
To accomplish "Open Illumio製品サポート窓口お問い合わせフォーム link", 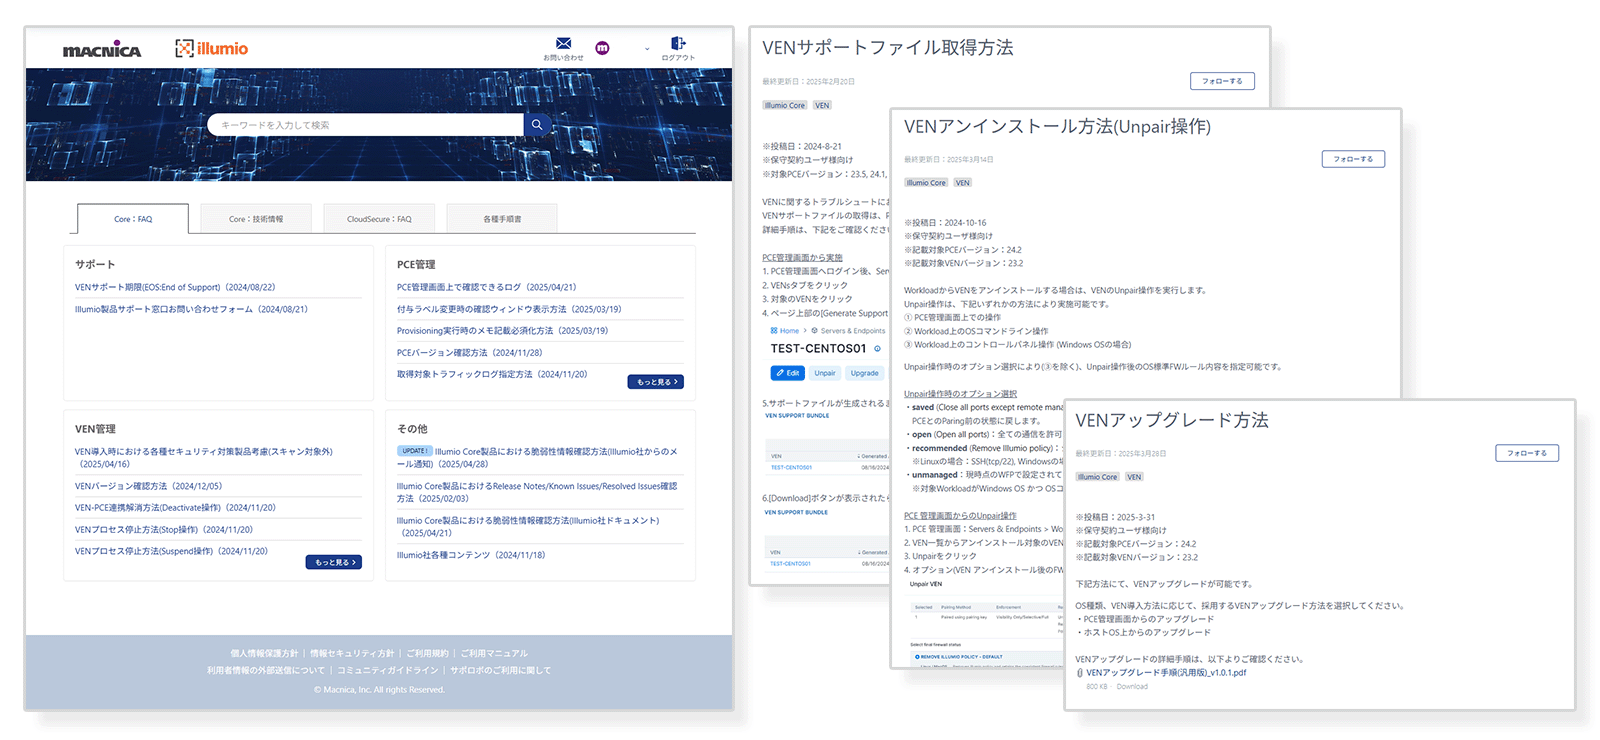I will pyautogui.click(x=191, y=309).
